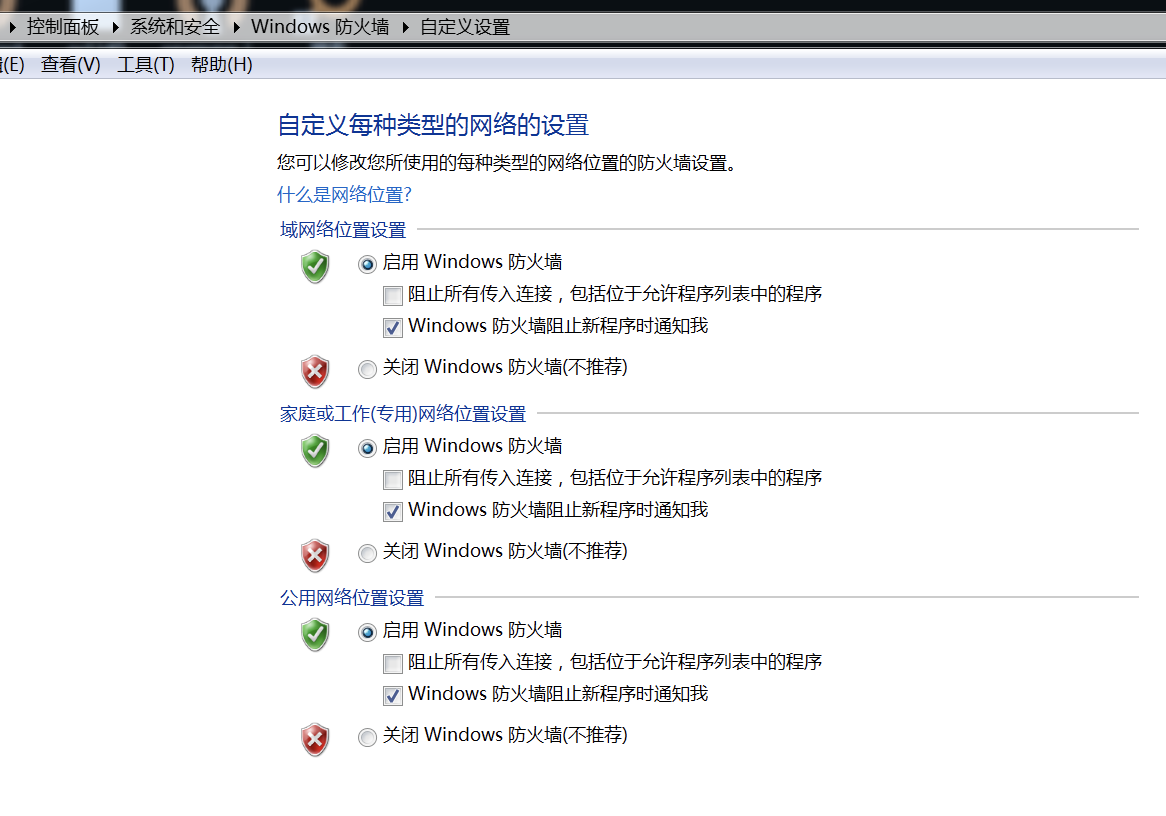
Task: Open the 工具(T) menu
Action: coord(146,65)
